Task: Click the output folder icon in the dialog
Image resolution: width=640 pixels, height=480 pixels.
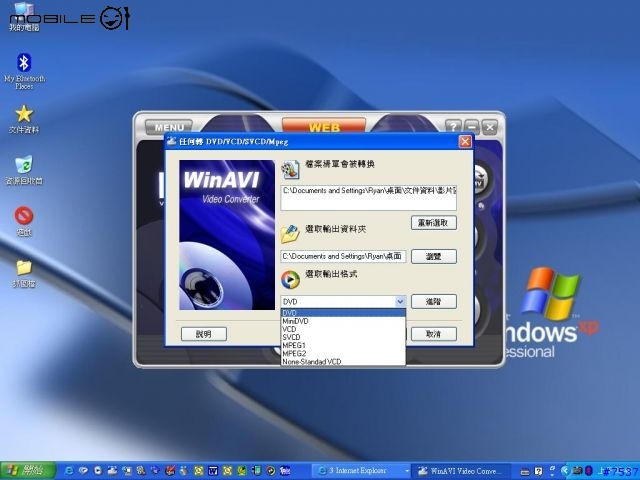Action: click(290, 233)
